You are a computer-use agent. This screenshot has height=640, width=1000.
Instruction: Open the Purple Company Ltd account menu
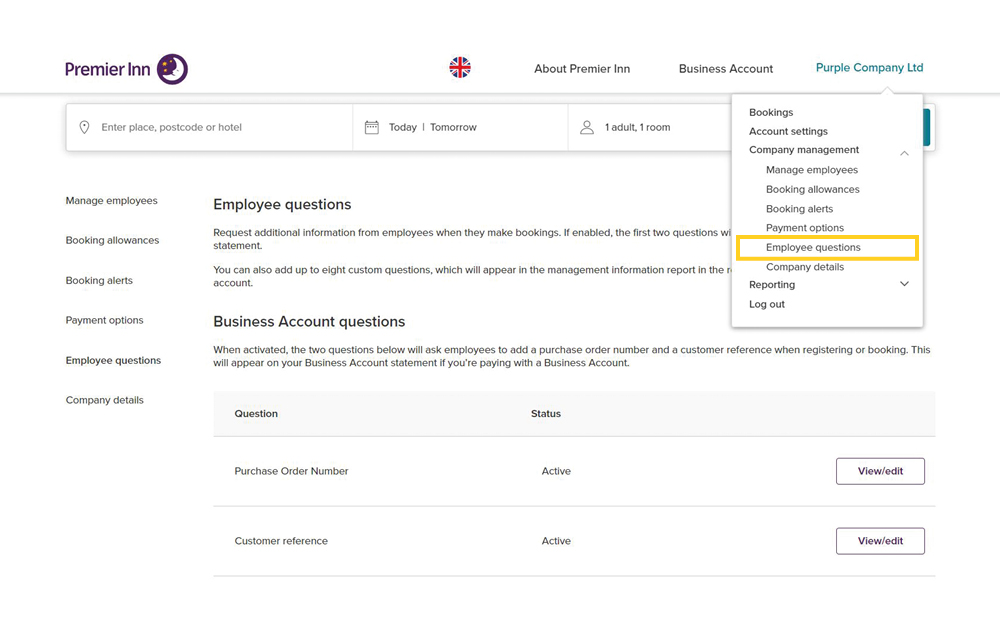click(x=869, y=68)
